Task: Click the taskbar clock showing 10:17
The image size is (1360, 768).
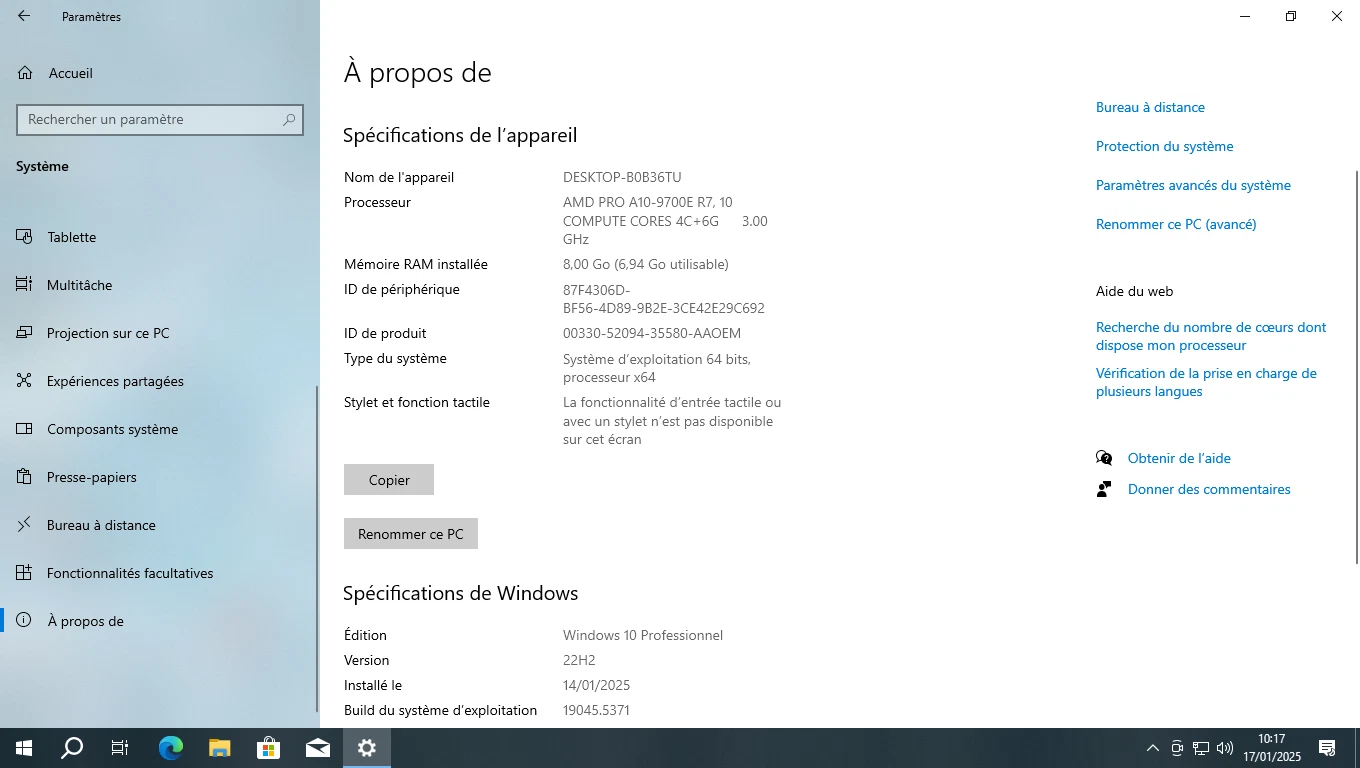Action: (x=1271, y=747)
